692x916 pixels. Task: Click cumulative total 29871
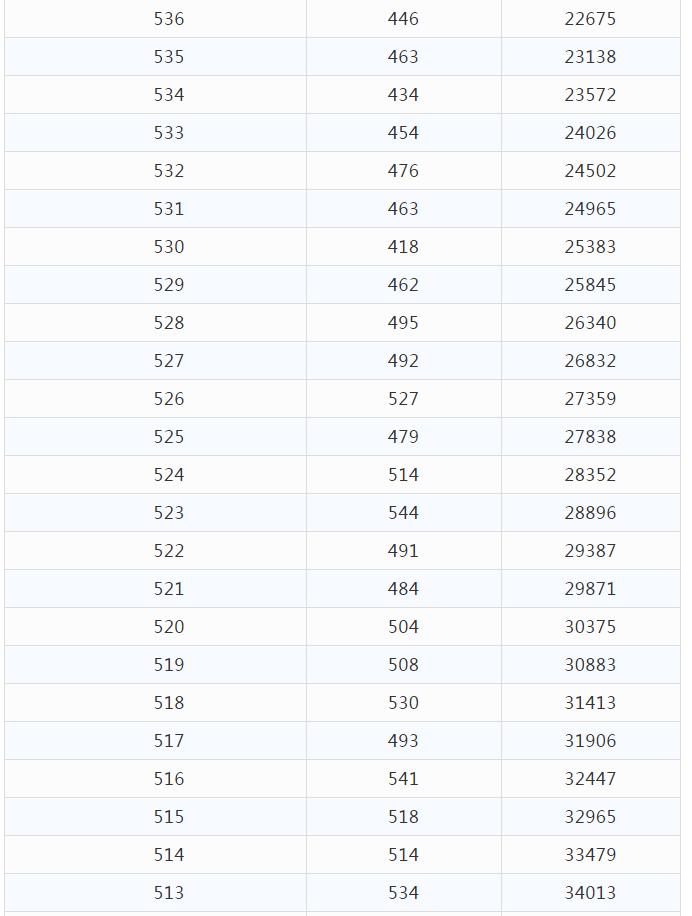(590, 589)
